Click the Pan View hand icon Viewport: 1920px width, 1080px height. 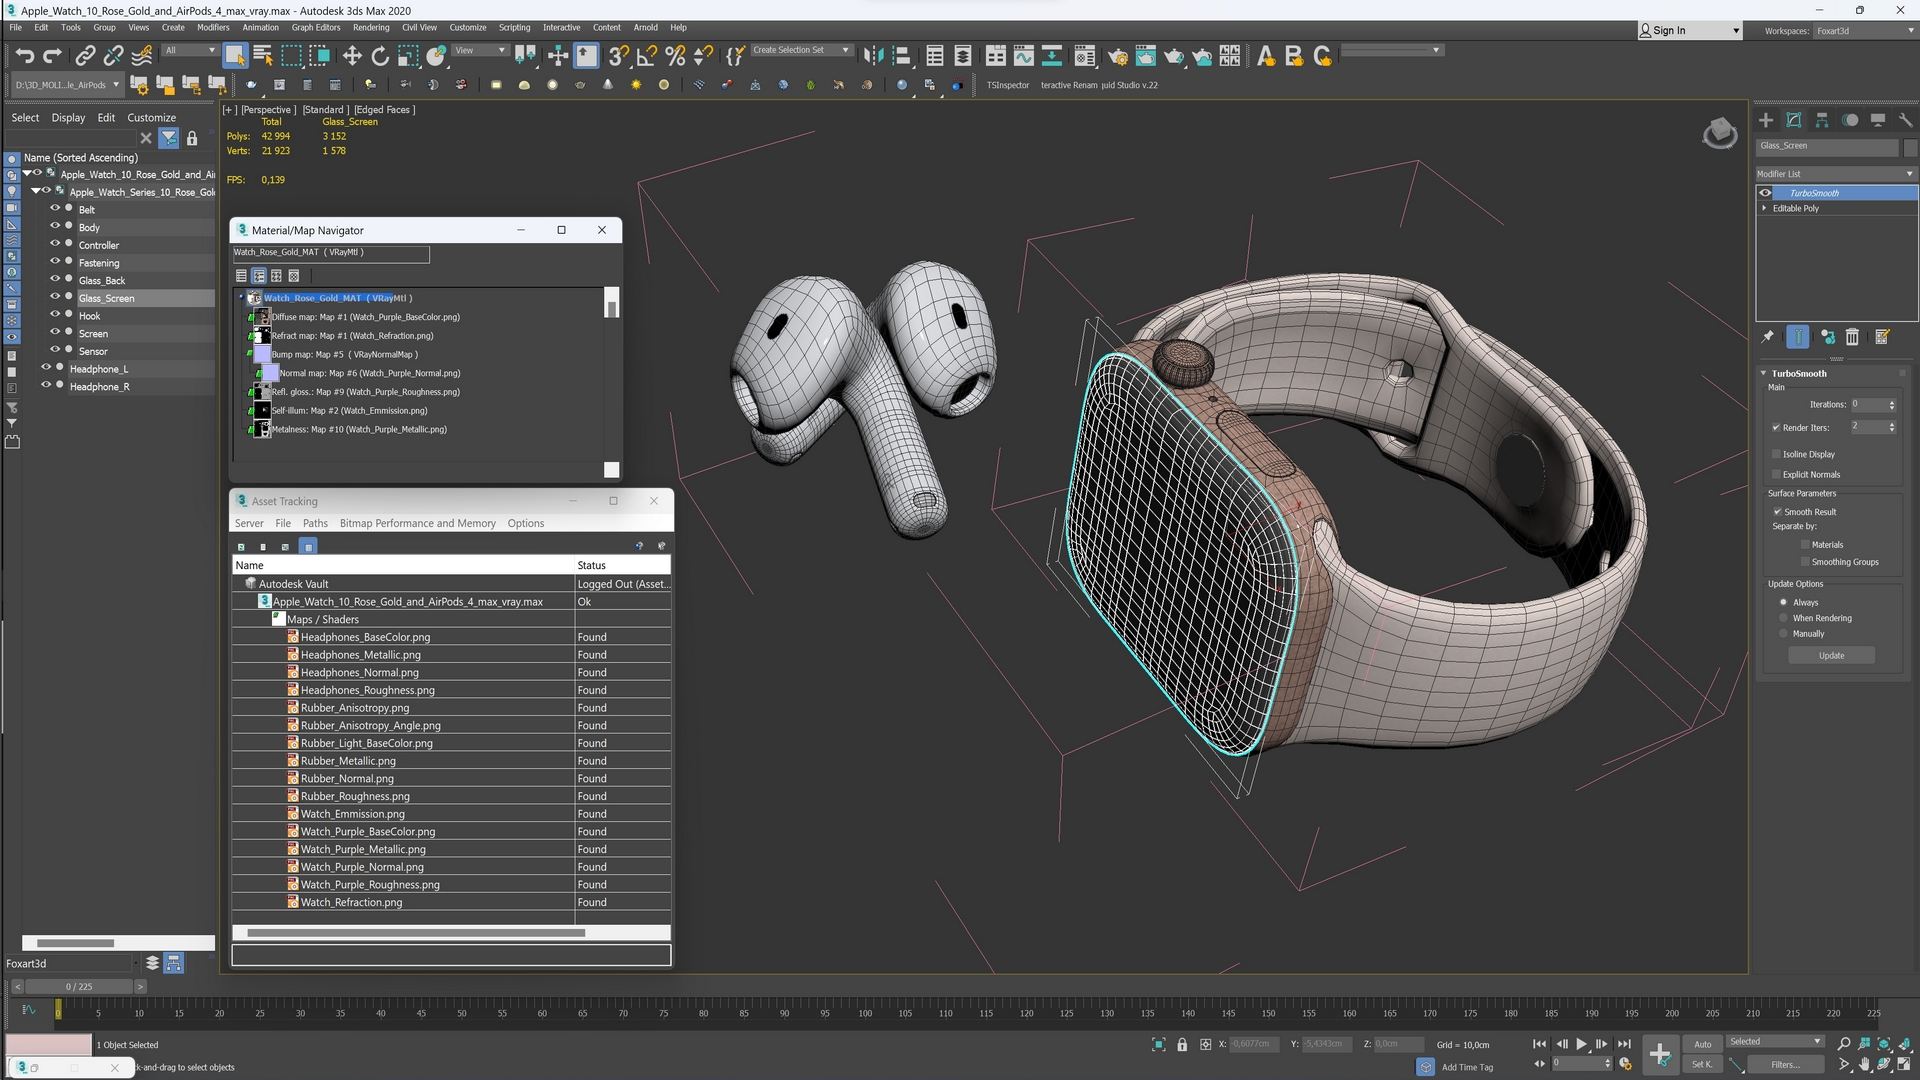pos(1864,1065)
